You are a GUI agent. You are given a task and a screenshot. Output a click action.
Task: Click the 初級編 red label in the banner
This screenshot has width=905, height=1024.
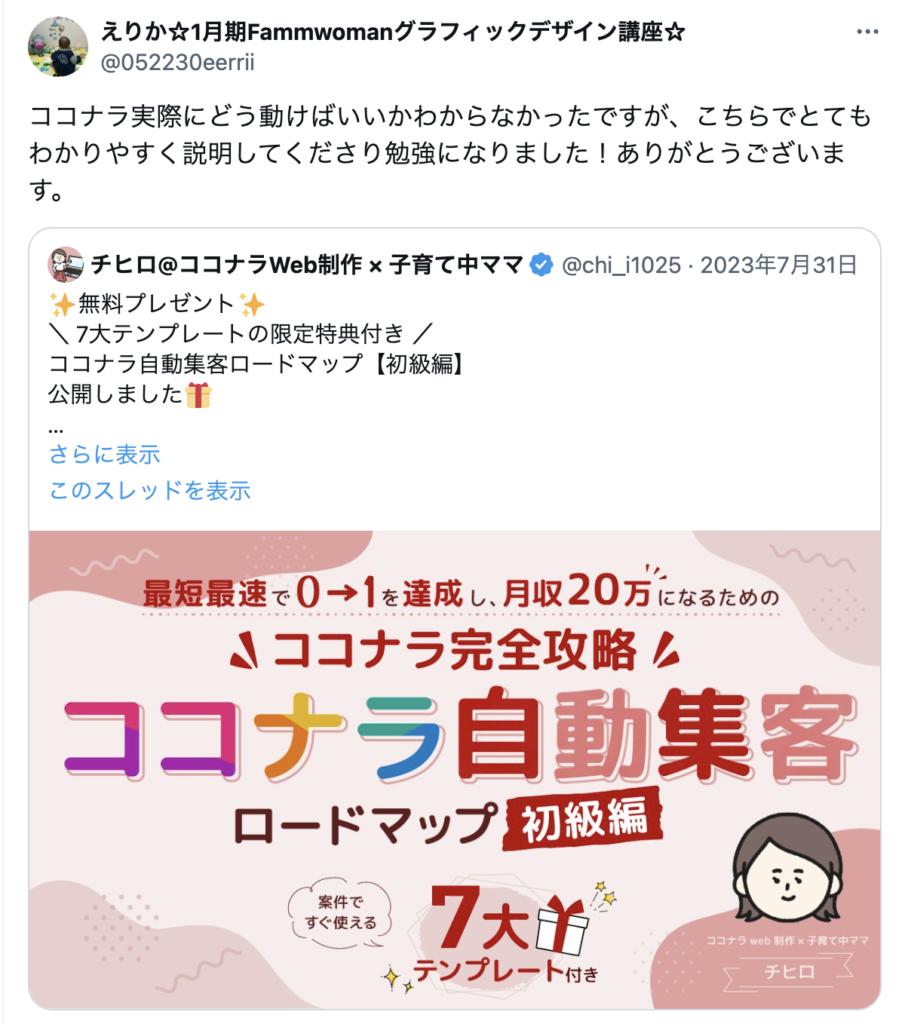583,819
